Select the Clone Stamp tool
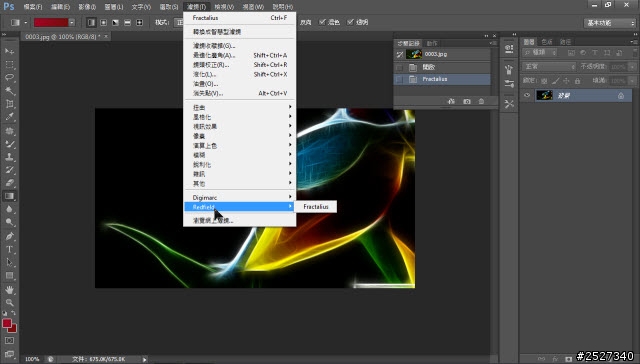 pyautogui.click(x=9, y=157)
